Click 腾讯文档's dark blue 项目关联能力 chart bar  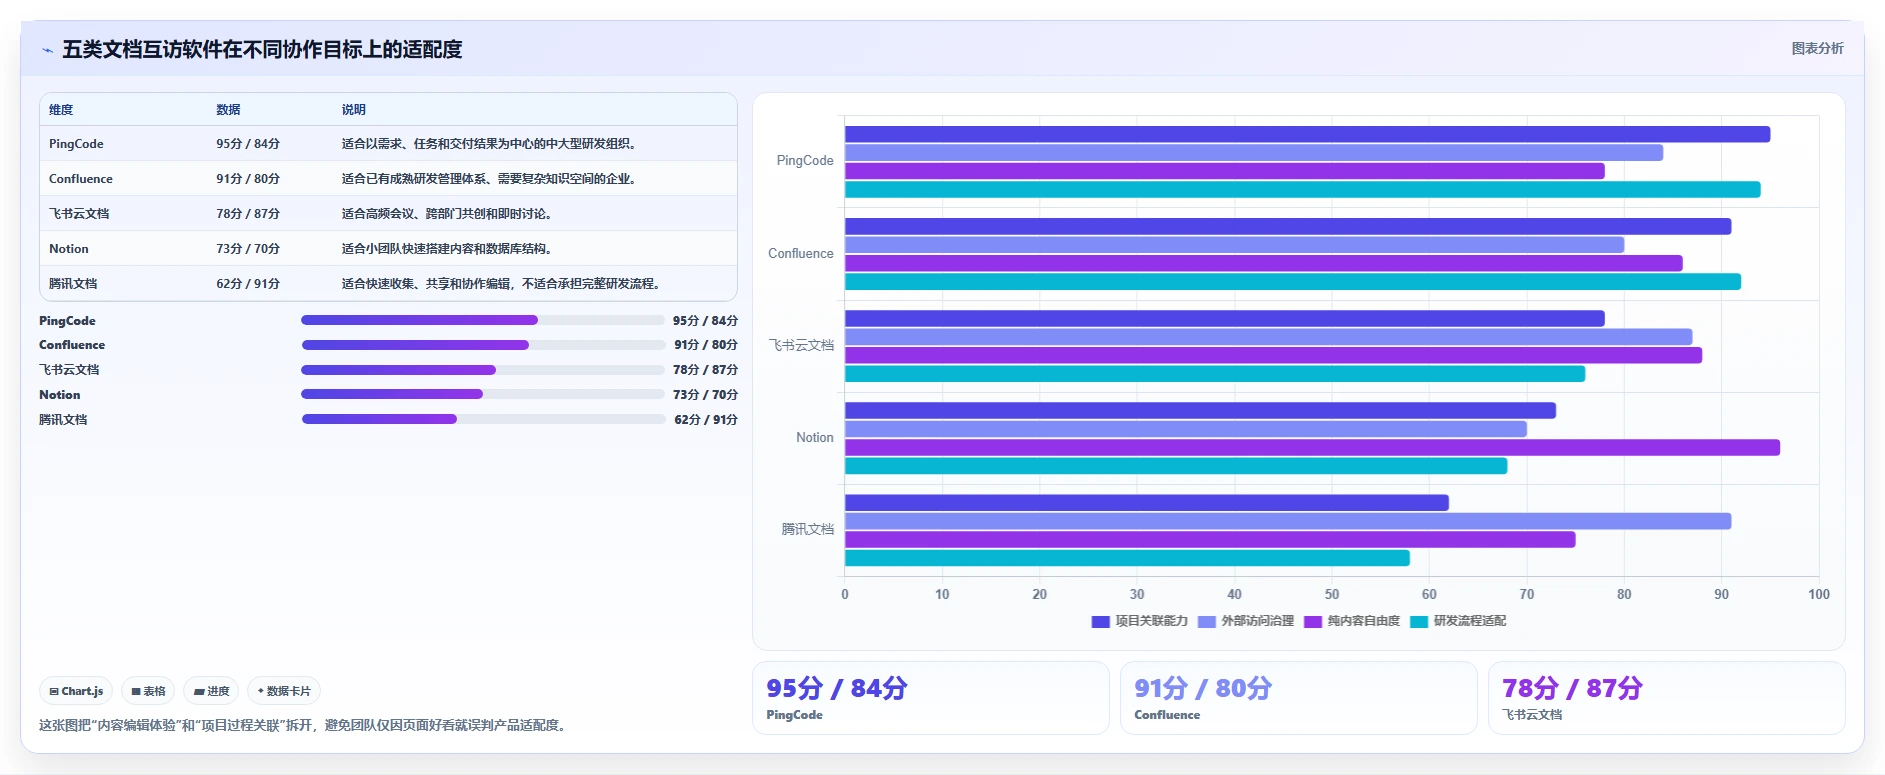1147,503
